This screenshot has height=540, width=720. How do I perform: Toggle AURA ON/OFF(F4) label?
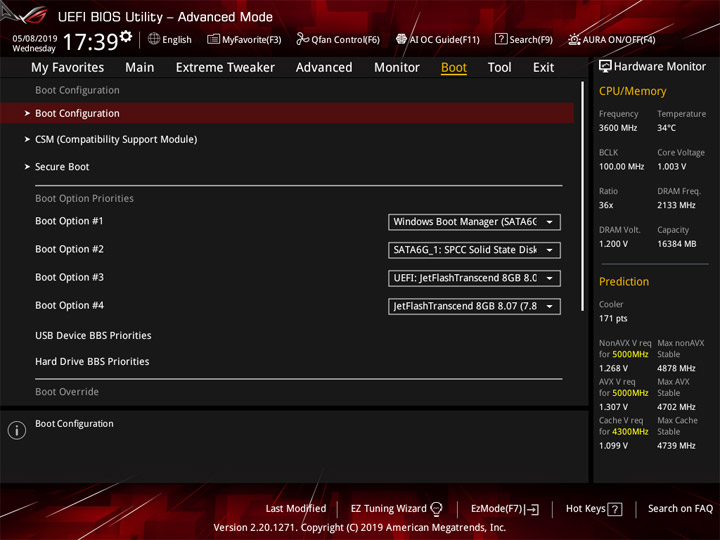(619, 40)
